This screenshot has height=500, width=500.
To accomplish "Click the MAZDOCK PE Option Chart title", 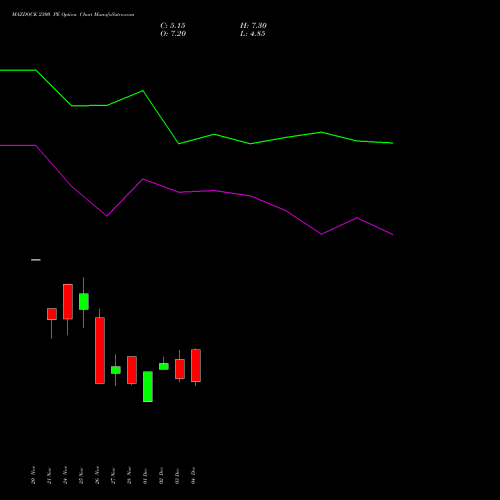I will (x=73, y=15).
